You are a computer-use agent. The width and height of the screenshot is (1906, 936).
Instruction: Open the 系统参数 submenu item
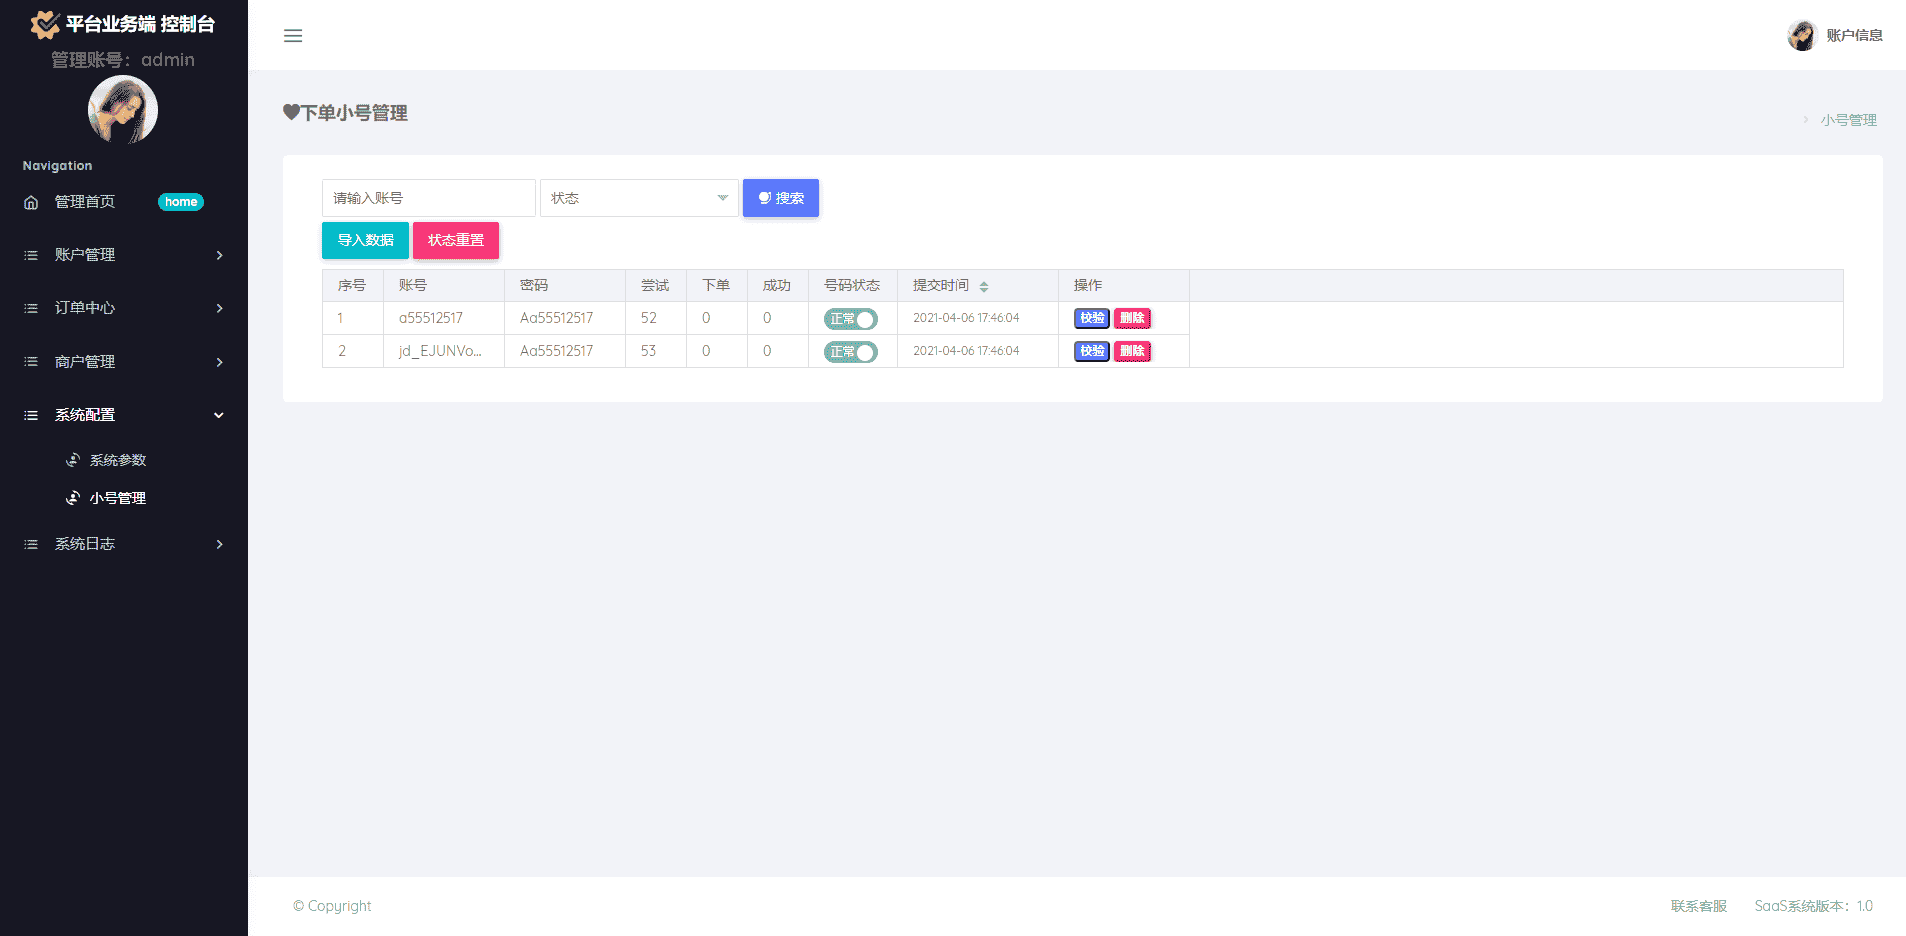[x=117, y=460]
